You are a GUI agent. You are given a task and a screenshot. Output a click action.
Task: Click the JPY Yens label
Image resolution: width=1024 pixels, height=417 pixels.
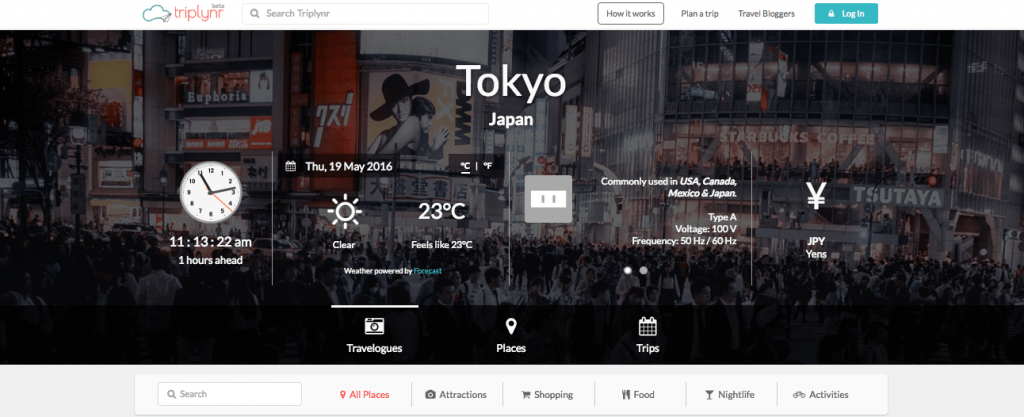point(816,247)
